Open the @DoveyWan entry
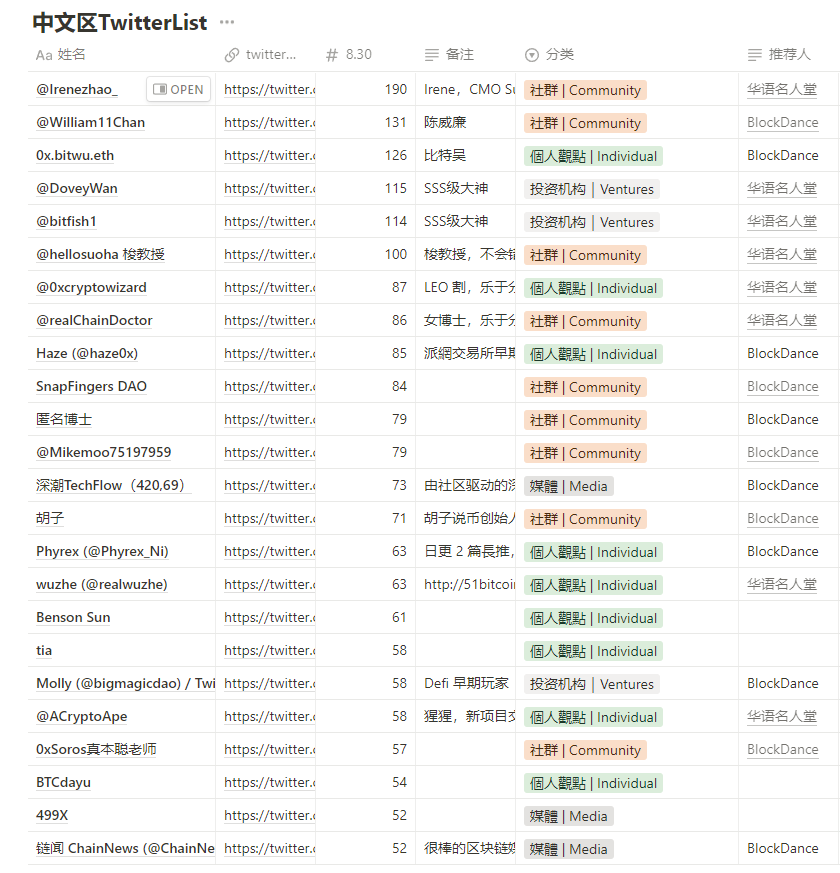 (x=77, y=188)
